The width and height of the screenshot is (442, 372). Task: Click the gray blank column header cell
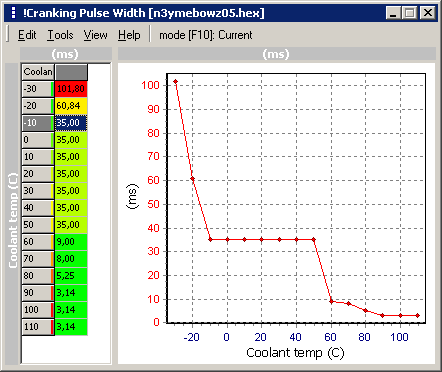[x=71, y=72]
